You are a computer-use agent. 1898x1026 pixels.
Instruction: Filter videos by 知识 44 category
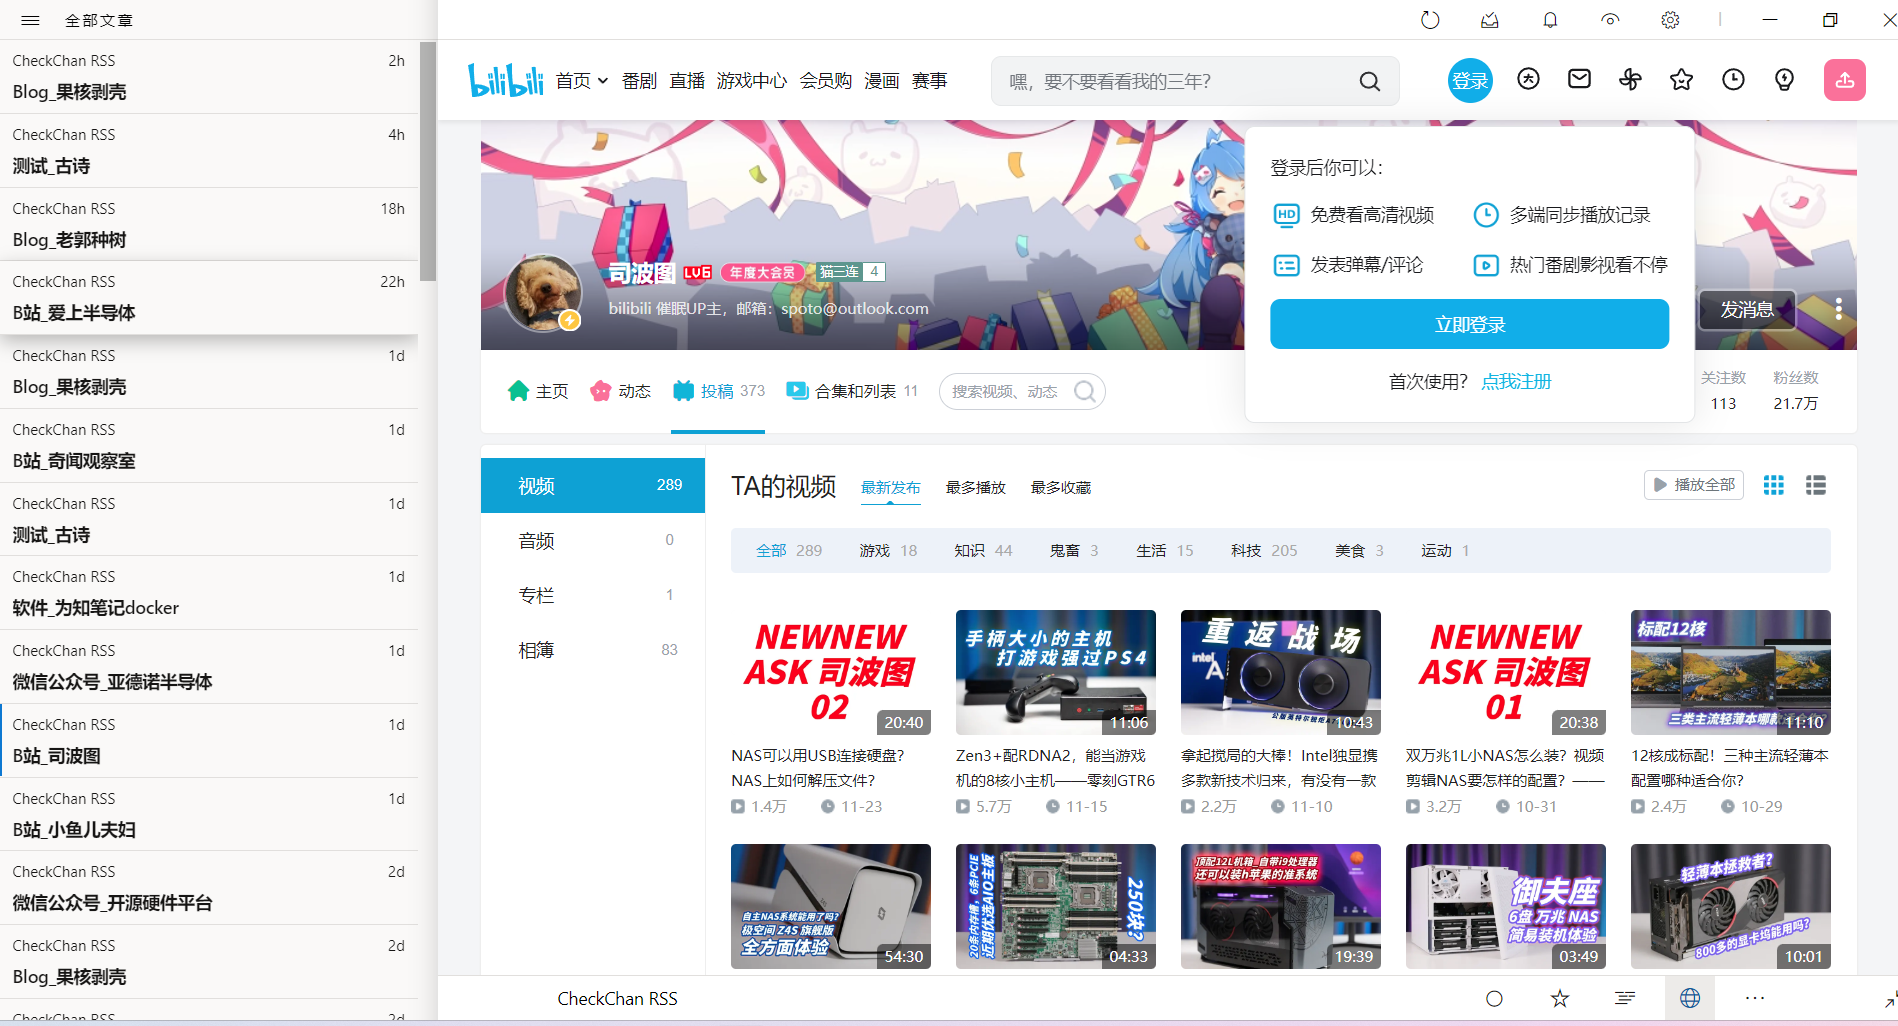pyautogui.click(x=983, y=550)
